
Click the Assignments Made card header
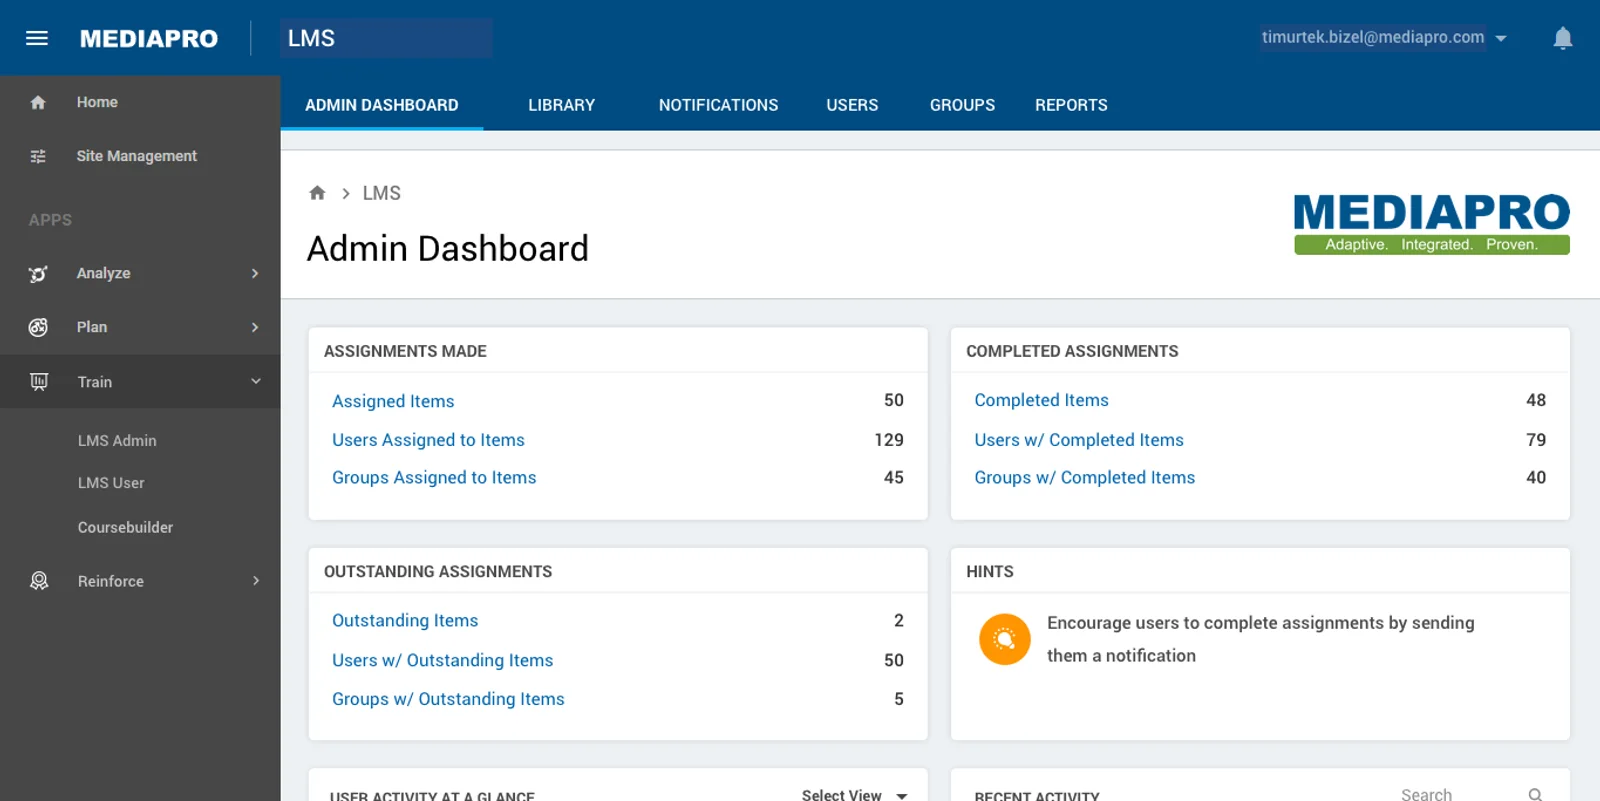(405, 351)
